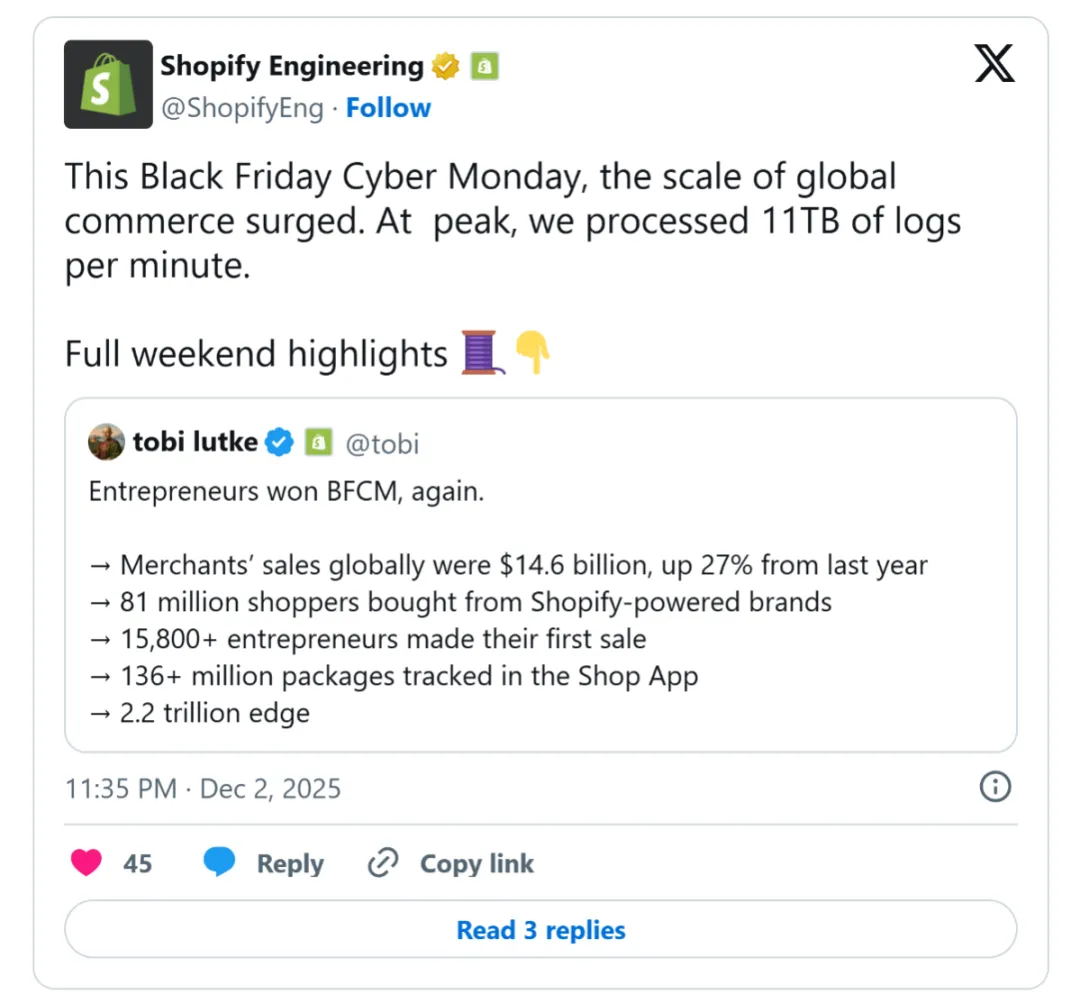Click the reply speech bubble icon
Screen dimensions: 1080x1003
[x=219, y=863]
